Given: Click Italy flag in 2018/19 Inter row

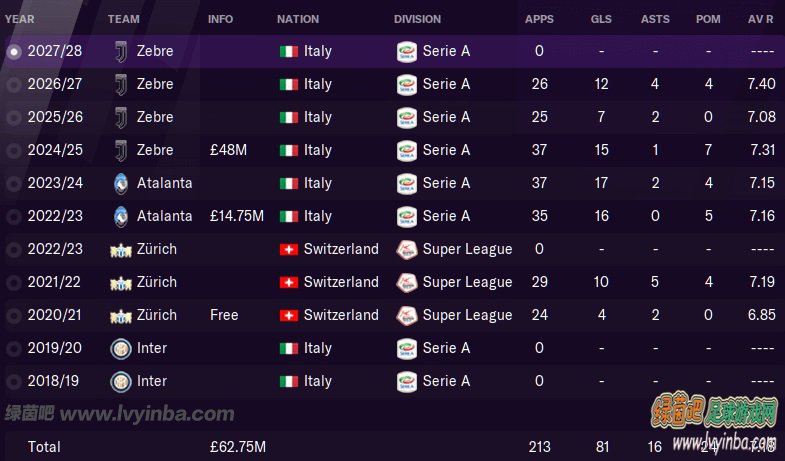Looking at the screenshot, I should [x=289, y=381].
